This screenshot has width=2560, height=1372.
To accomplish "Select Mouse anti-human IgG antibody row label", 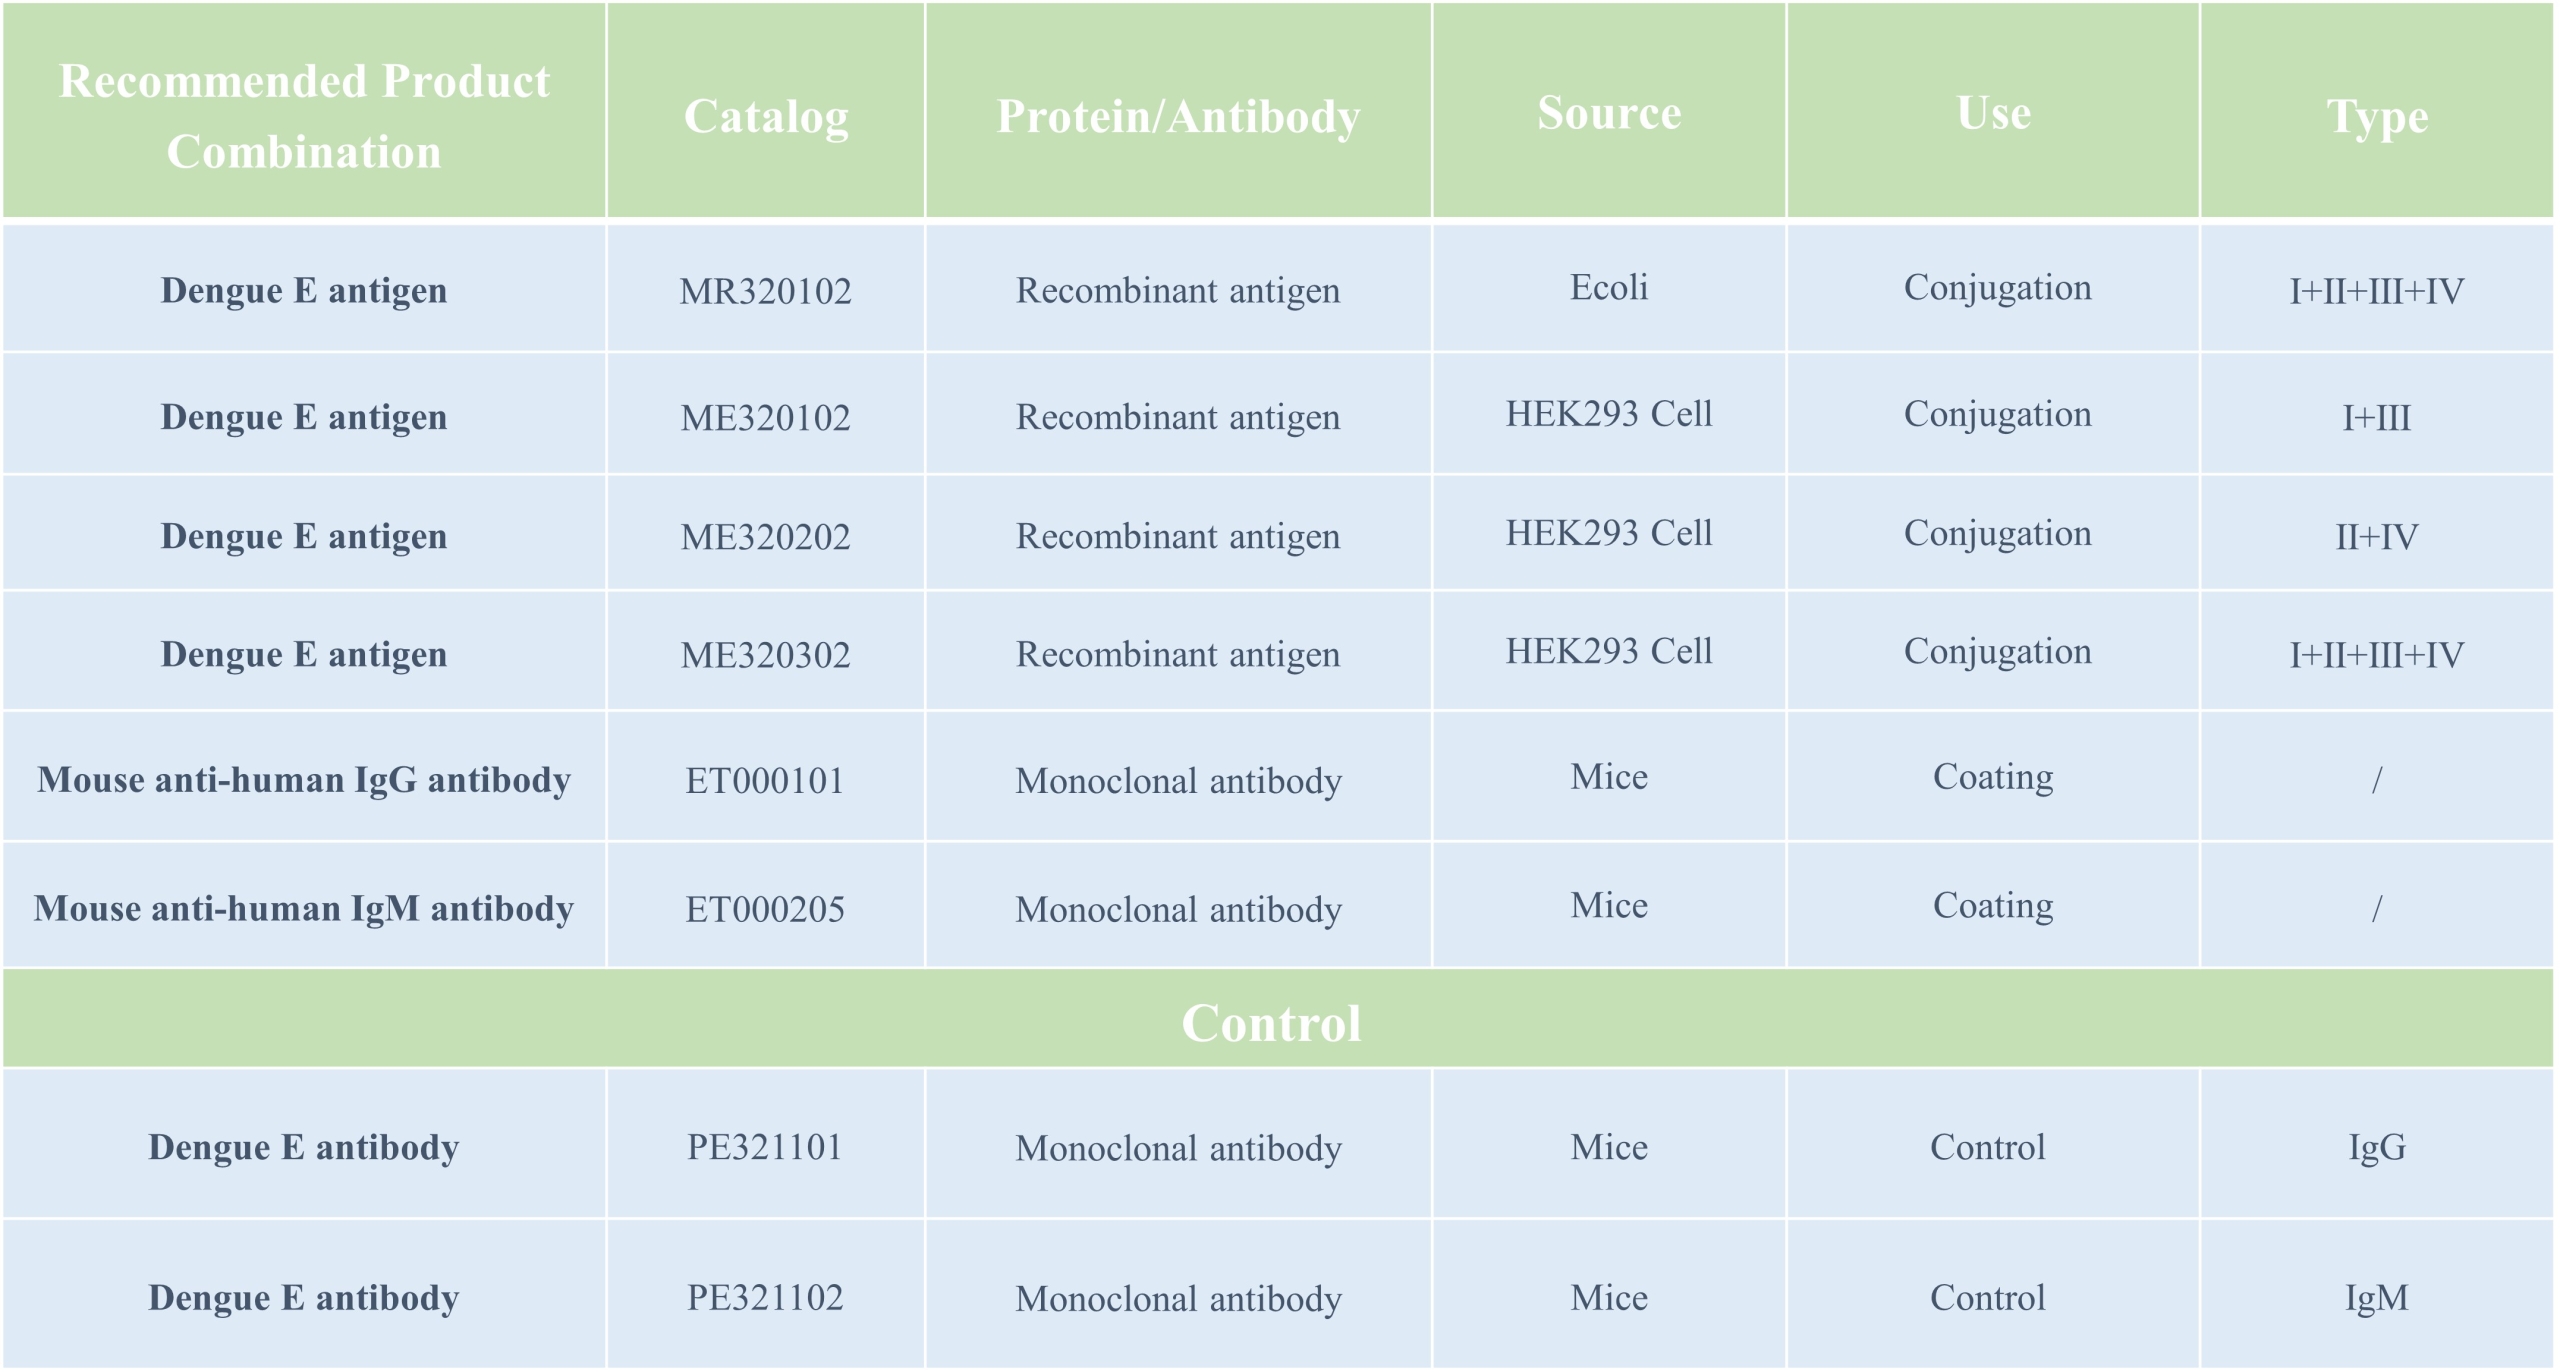I will point(304,779).
